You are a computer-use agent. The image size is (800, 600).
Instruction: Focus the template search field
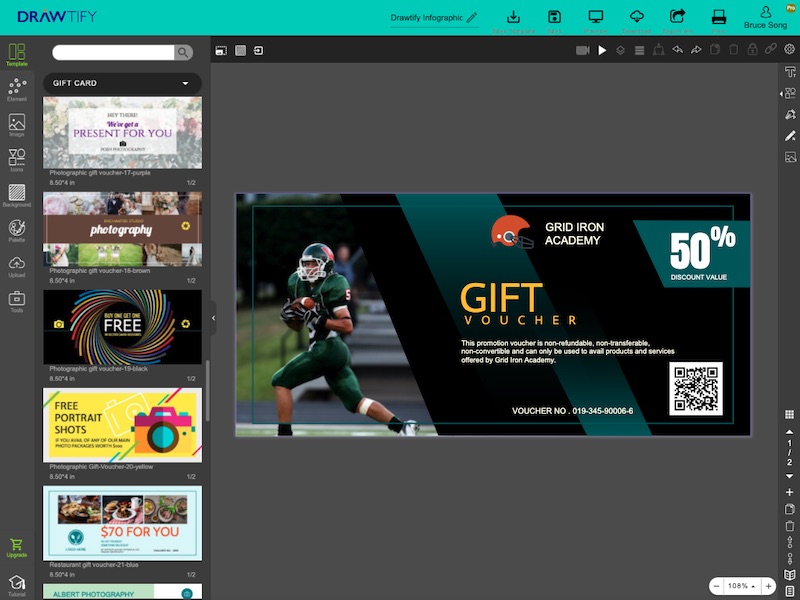tap(113, 52)
